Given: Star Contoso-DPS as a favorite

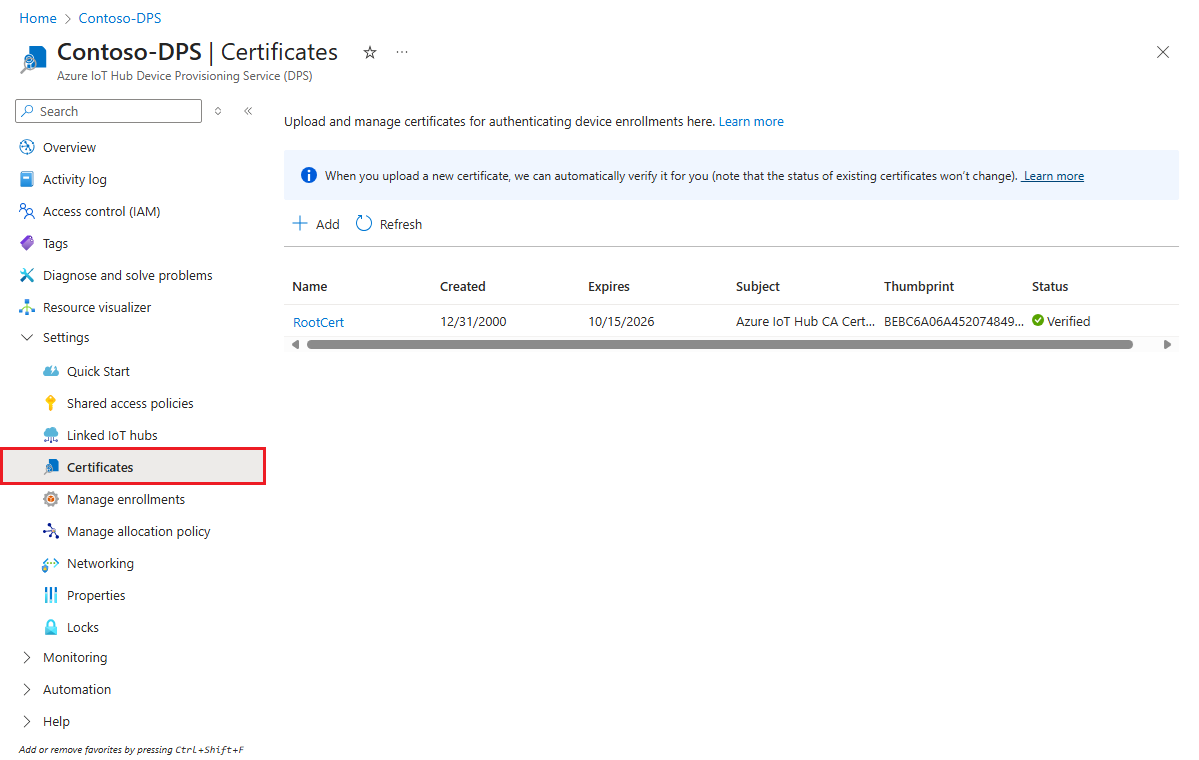Looking at the screenshot, I should pyautogui.click(x=369, y=52).
